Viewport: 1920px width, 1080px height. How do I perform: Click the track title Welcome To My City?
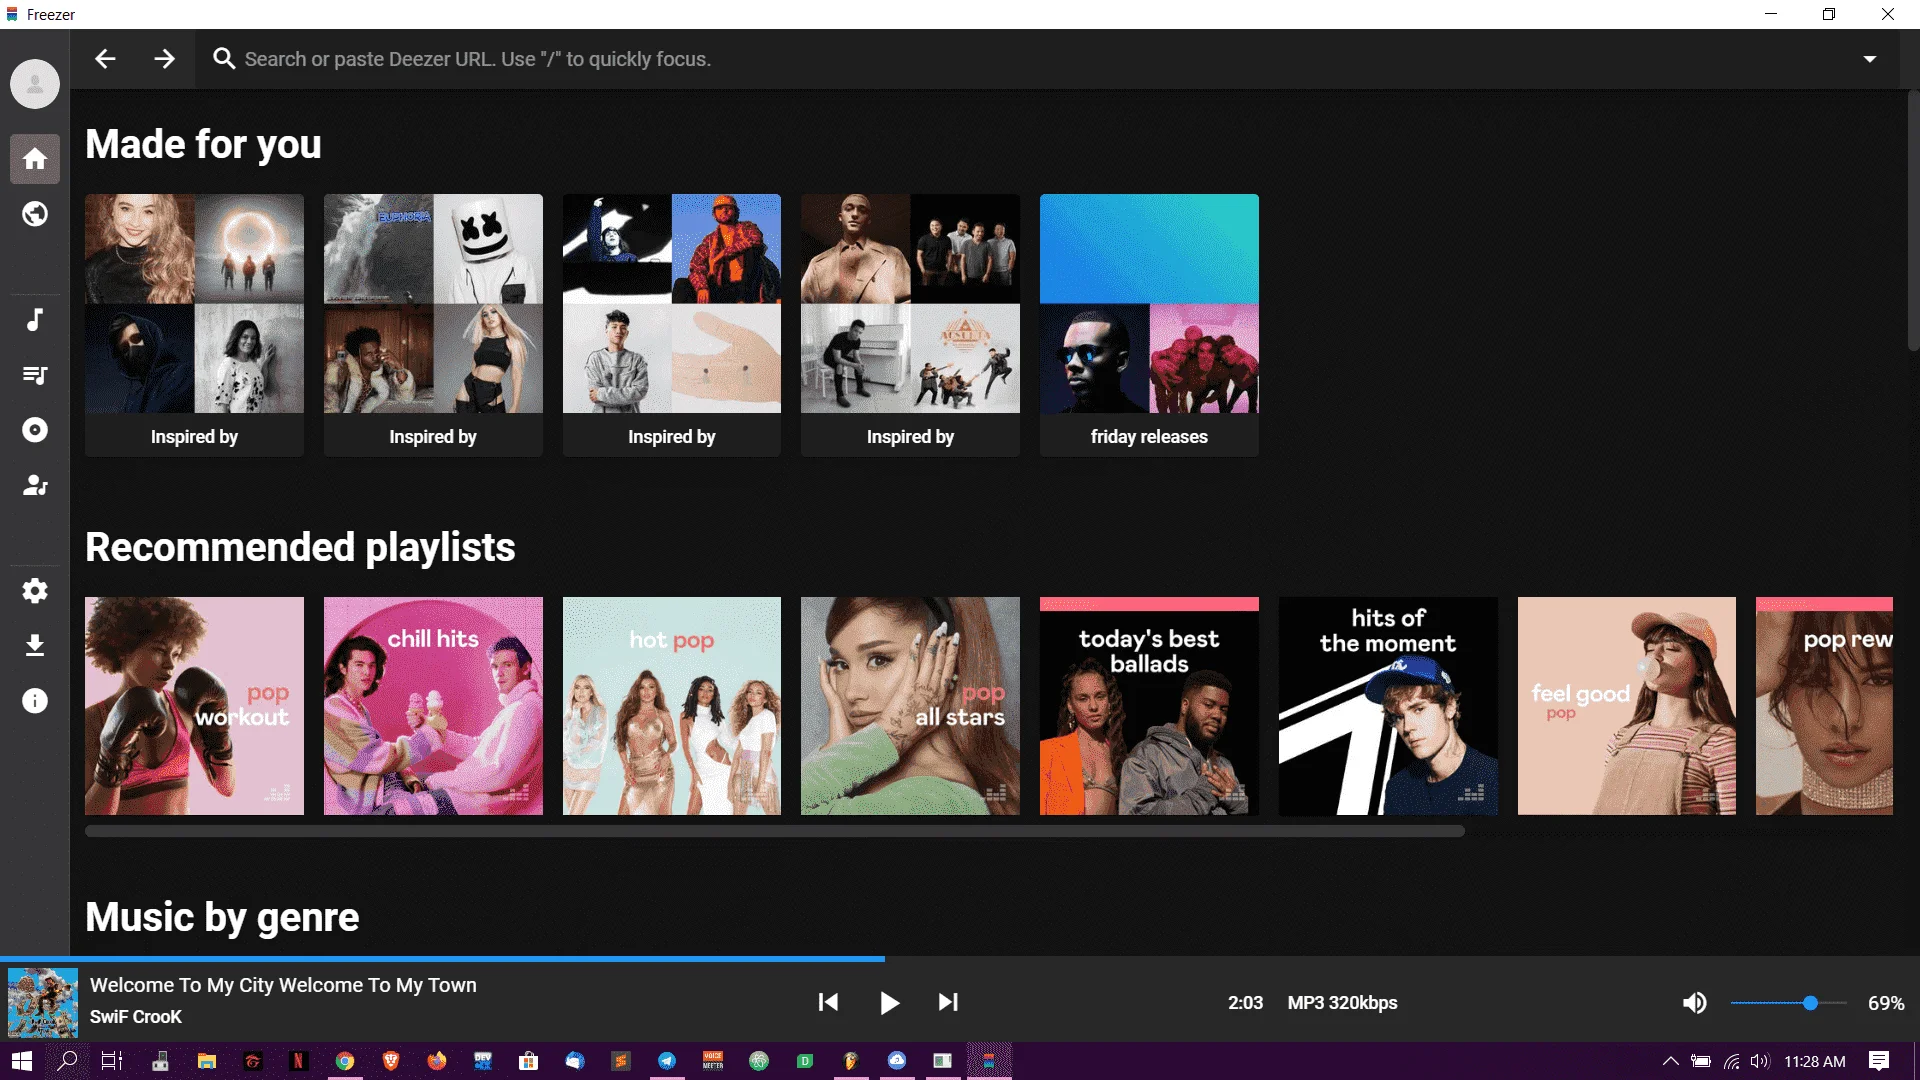pyautogui.click(x=283, y=985)
